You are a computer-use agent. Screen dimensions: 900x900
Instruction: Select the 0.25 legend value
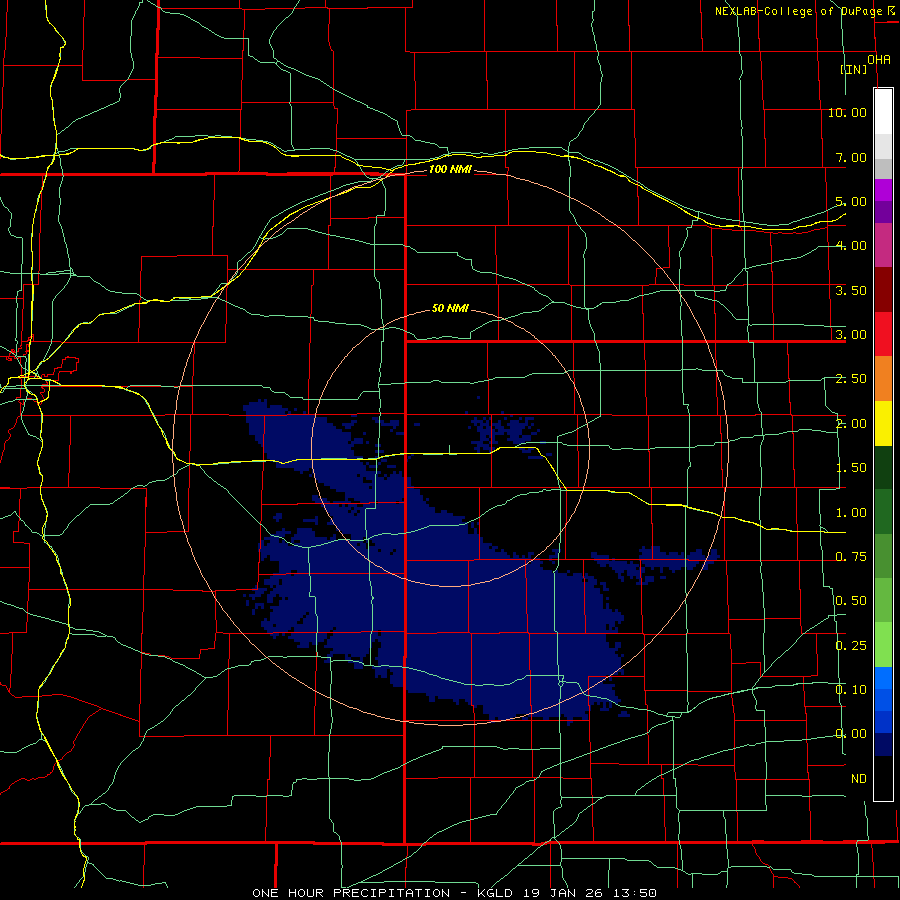(x=851, y=646)
